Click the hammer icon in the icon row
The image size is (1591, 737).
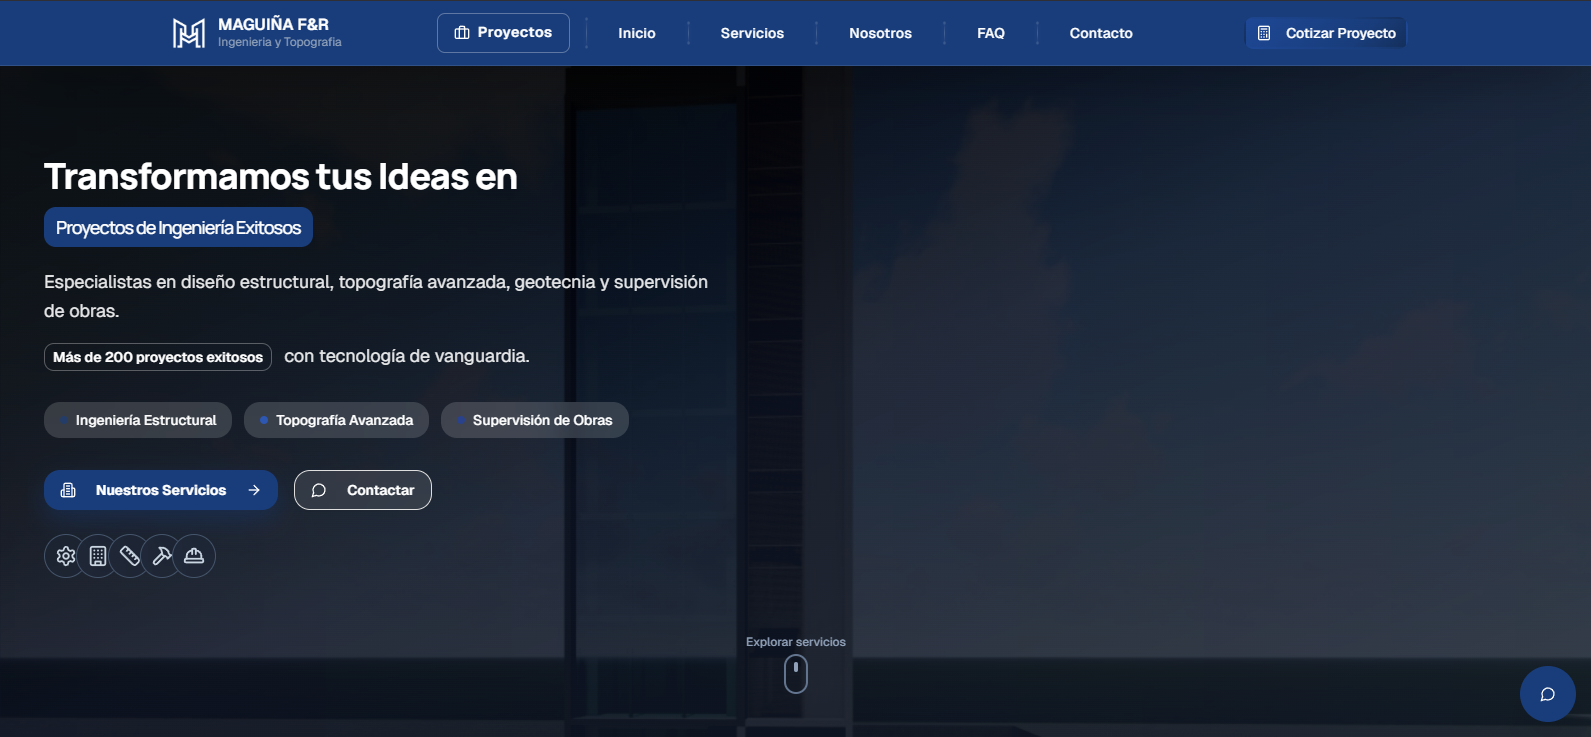coord(162,556)
